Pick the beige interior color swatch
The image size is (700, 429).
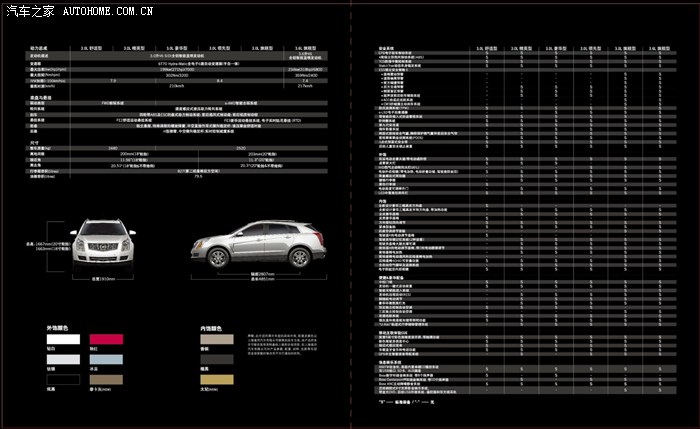(x=216, y=340)
